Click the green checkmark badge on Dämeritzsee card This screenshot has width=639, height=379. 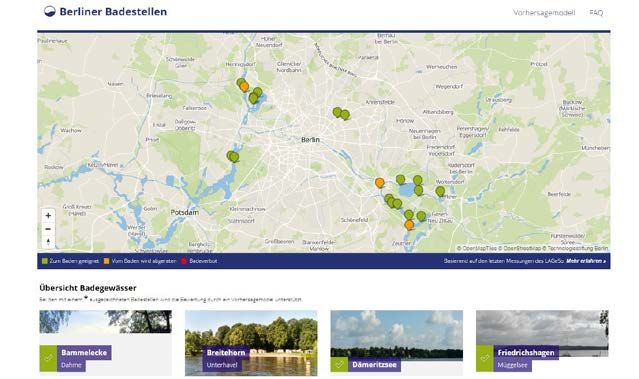[339, 364]
